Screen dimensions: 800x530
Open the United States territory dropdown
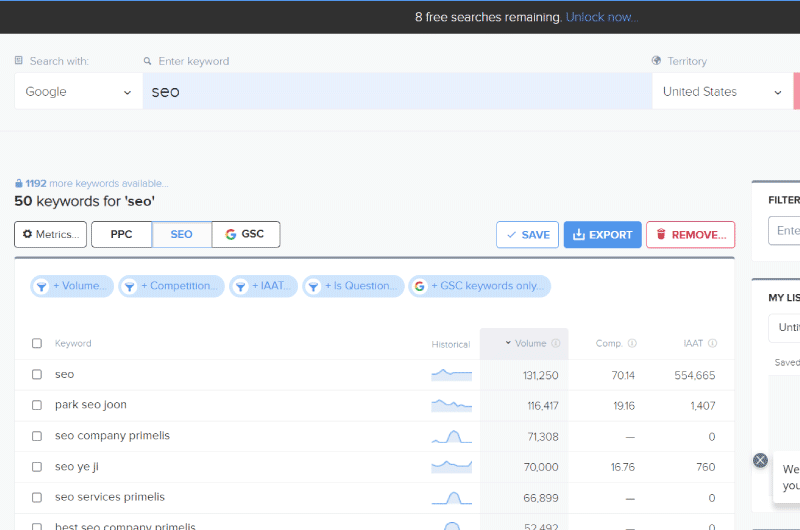[x=722, y=91]
